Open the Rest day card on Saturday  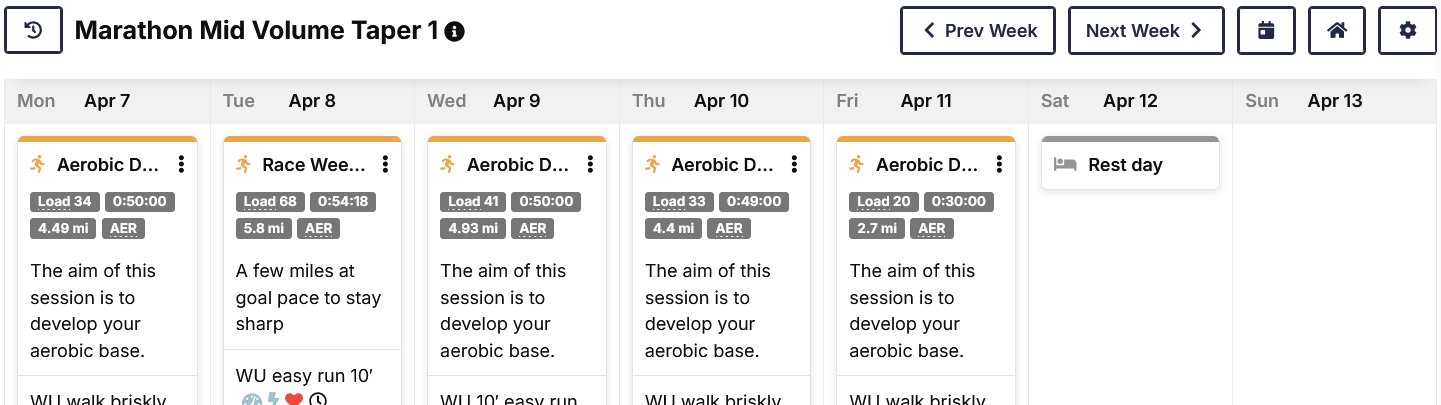[x=1125, y=165]
